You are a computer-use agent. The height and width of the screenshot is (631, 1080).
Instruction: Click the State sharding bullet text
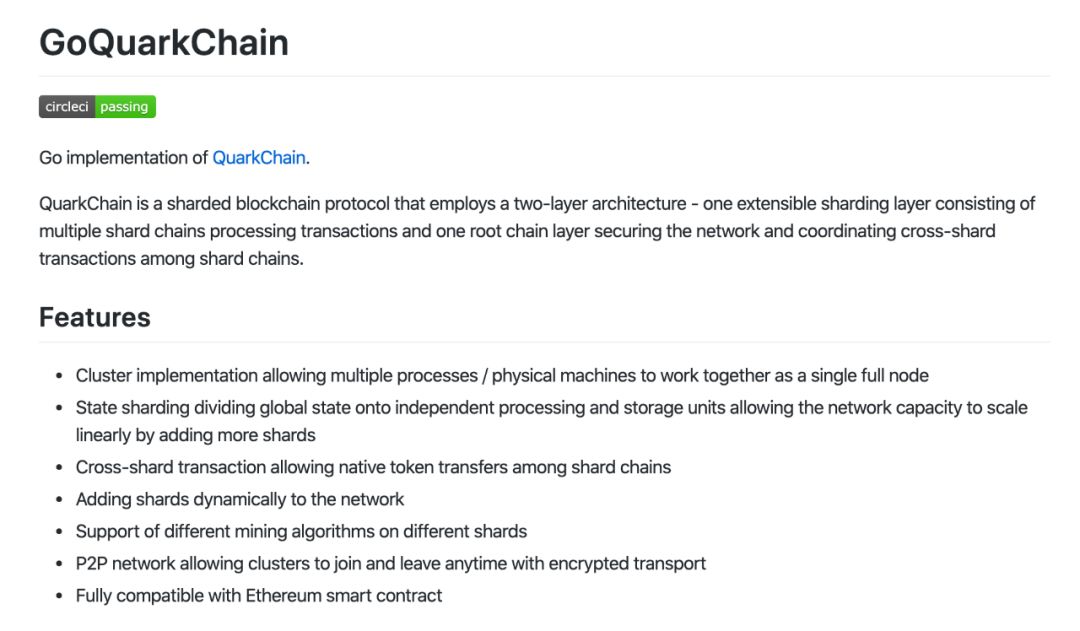coord(552,421)
